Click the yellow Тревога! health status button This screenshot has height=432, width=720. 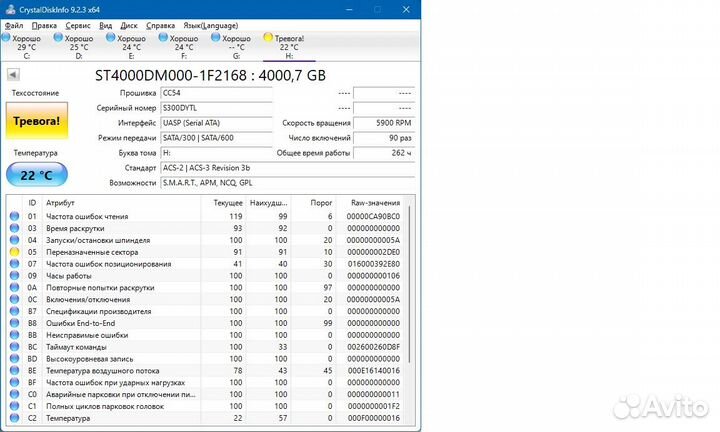(x=37, y=121)
